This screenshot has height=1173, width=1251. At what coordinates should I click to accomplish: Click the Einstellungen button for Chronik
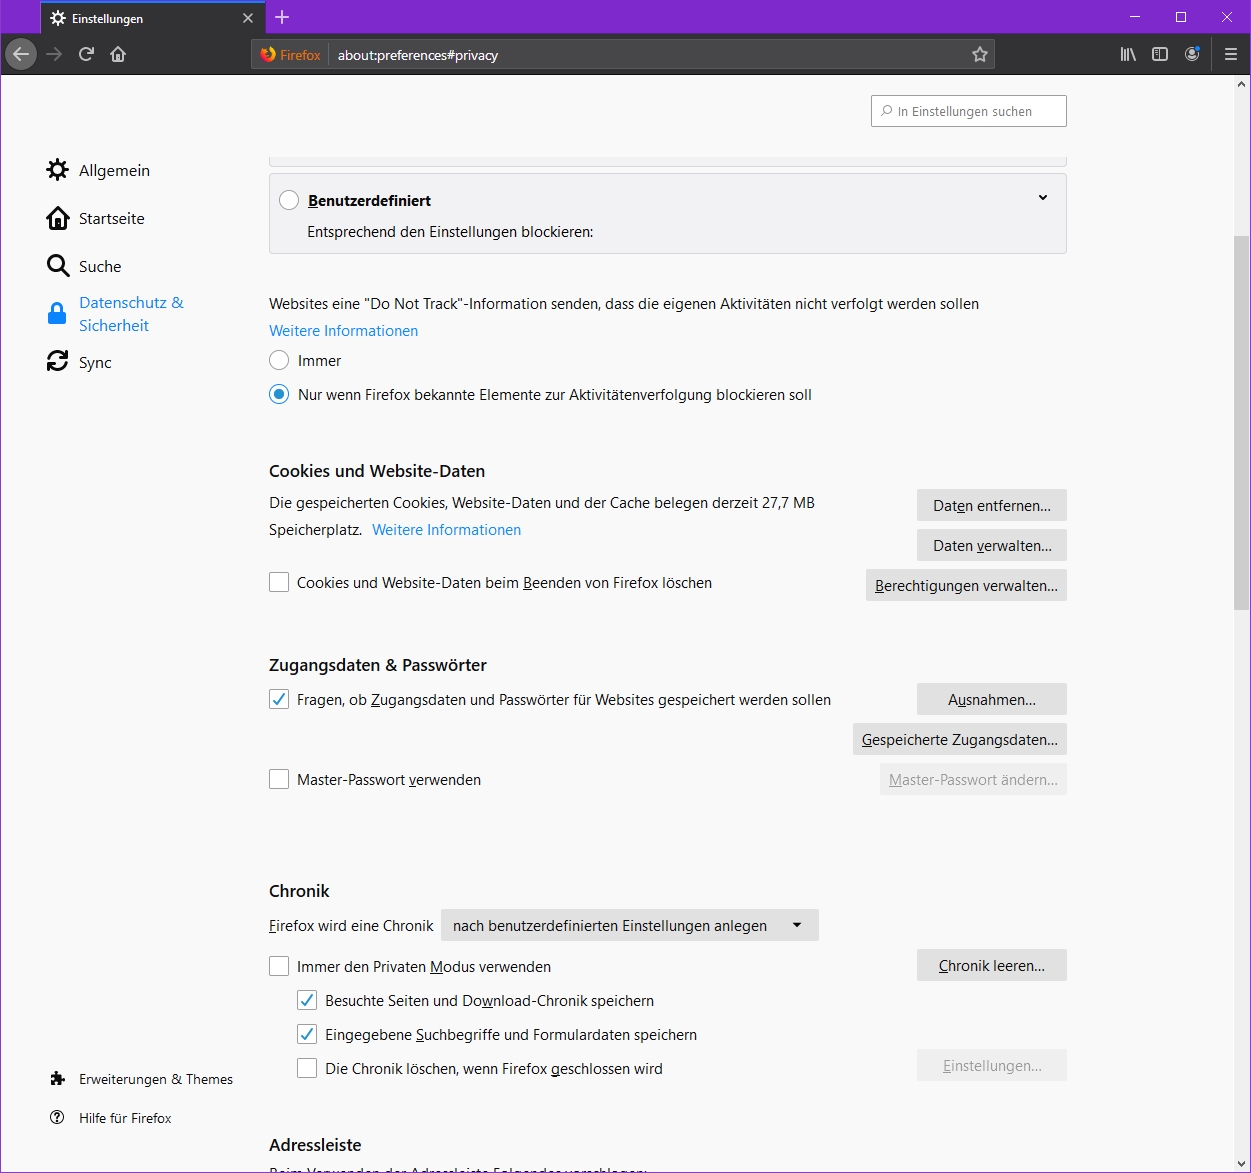click(992, 1065)
